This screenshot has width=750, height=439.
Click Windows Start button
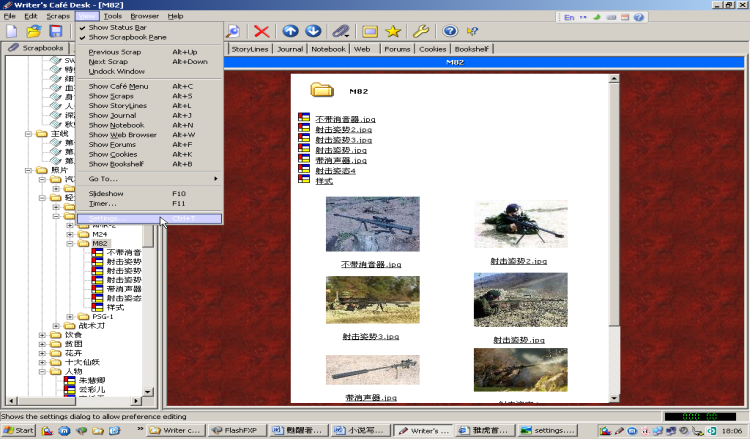point(19,430)
